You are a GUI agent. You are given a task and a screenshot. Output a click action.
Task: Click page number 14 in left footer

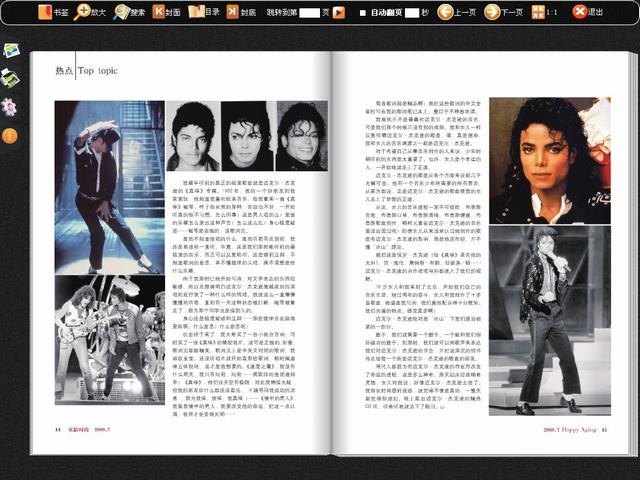pyautogui.click(x=58, y=429)
